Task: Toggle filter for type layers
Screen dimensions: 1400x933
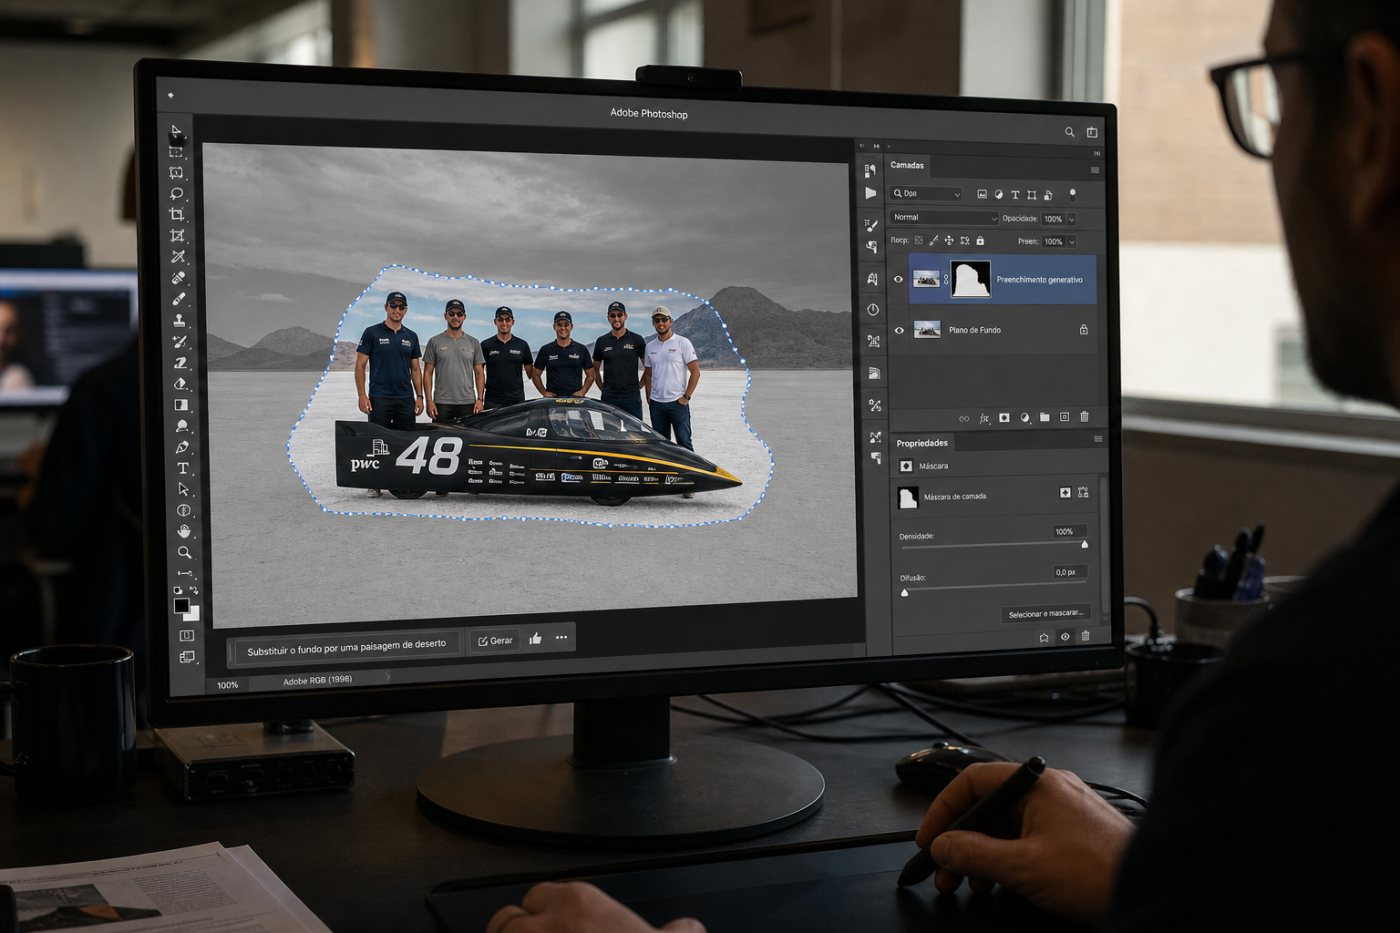Action: click(1015, 195)
